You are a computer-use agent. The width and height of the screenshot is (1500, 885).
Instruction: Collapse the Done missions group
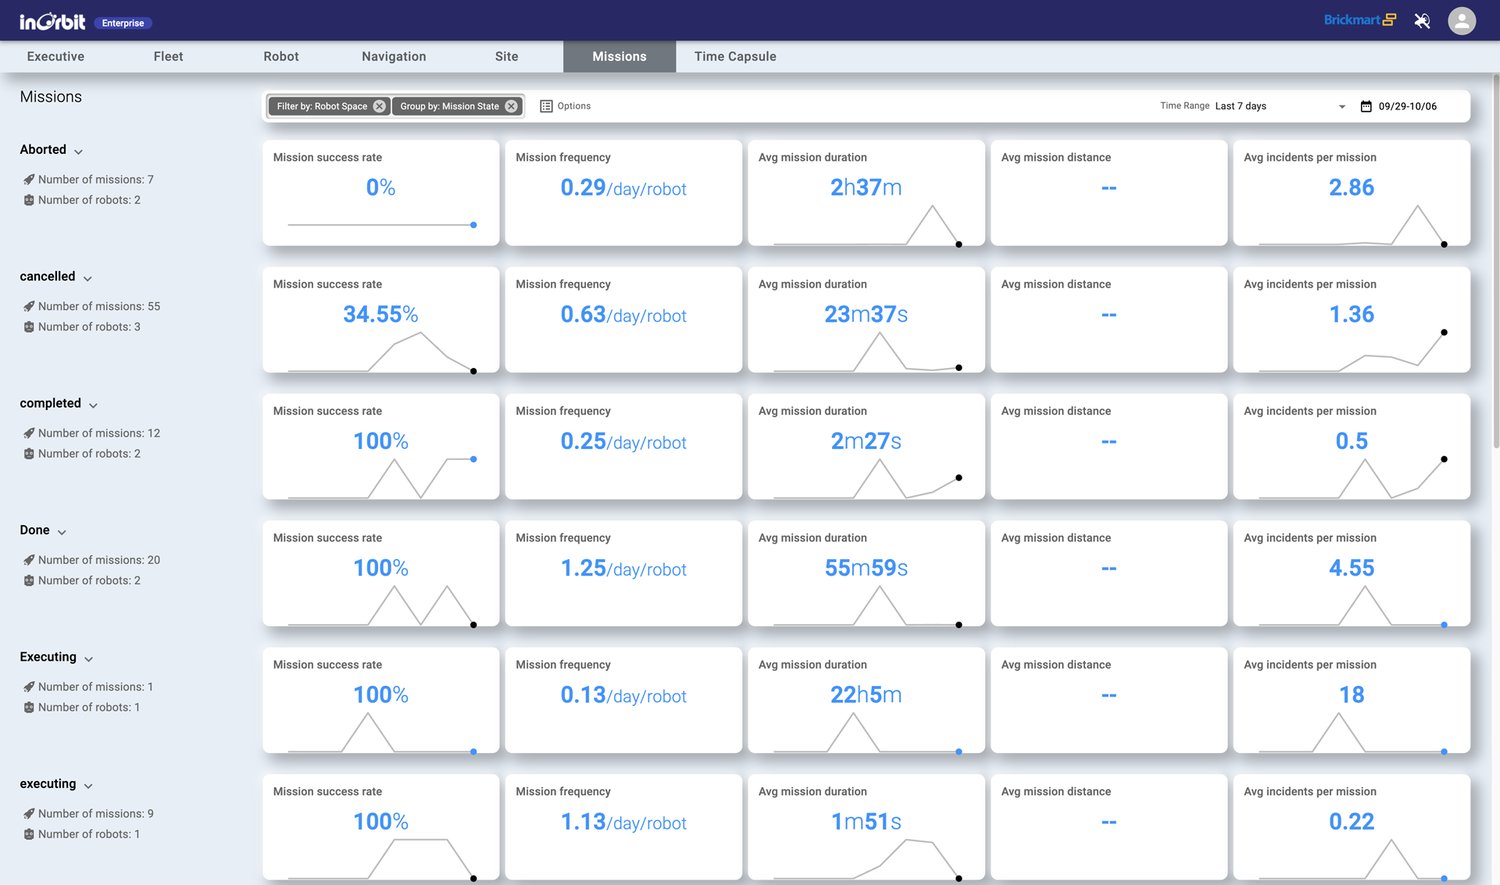[x=62, y=532]
